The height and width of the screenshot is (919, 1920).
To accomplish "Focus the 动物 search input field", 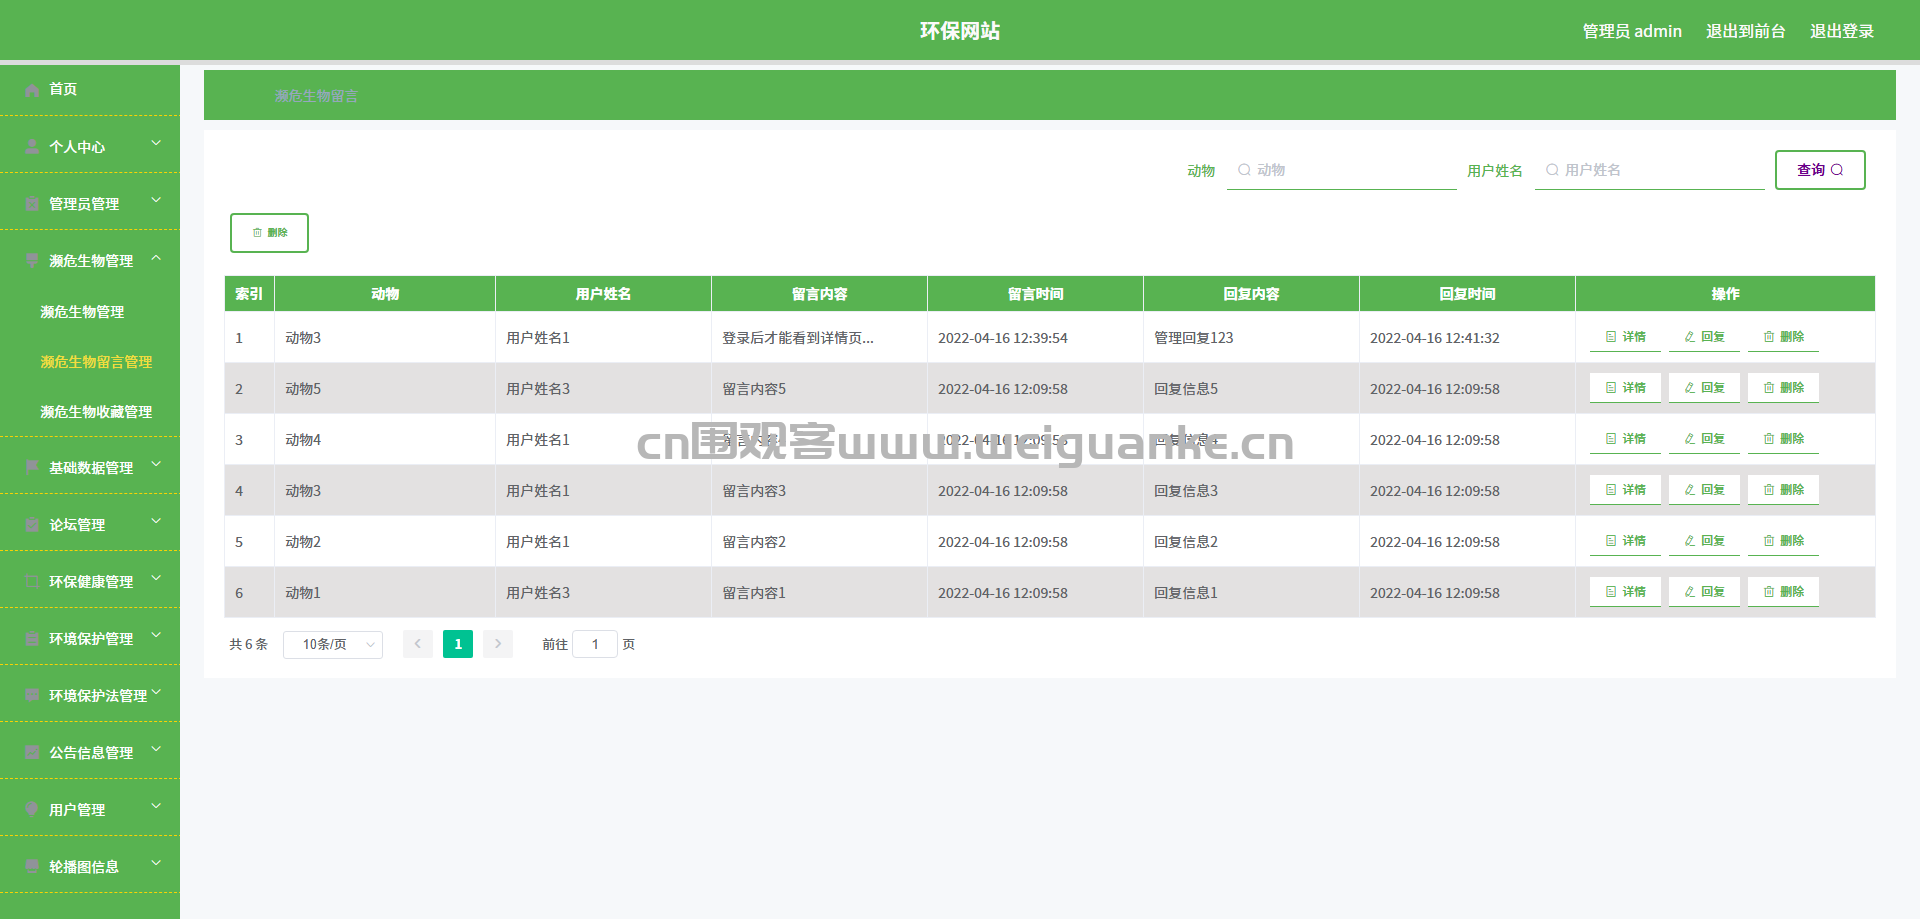I will coord(1342,170).
